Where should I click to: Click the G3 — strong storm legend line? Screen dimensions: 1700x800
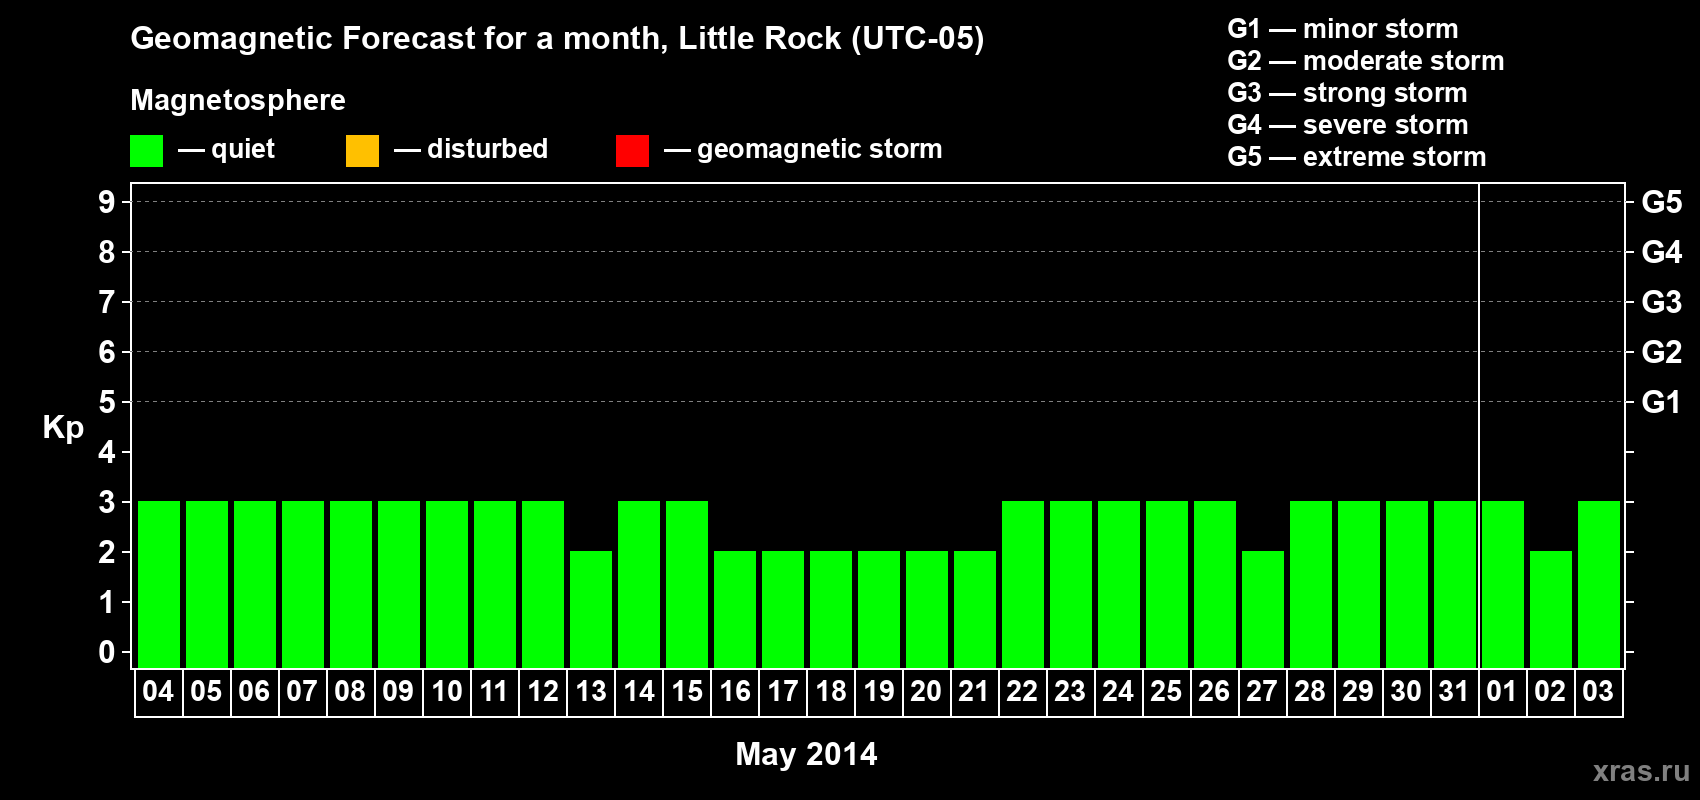click(x=1347, y=93)
